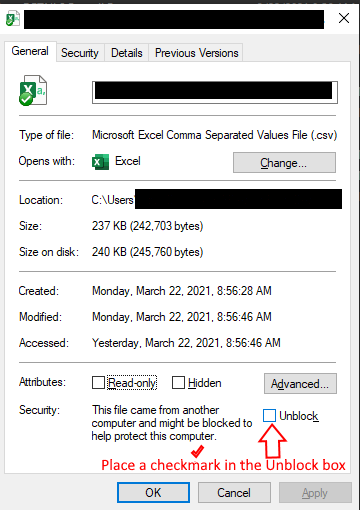This screenshot has width=360, height=510.
Task: Click the greyed Apply button
Action: [315, 492]
